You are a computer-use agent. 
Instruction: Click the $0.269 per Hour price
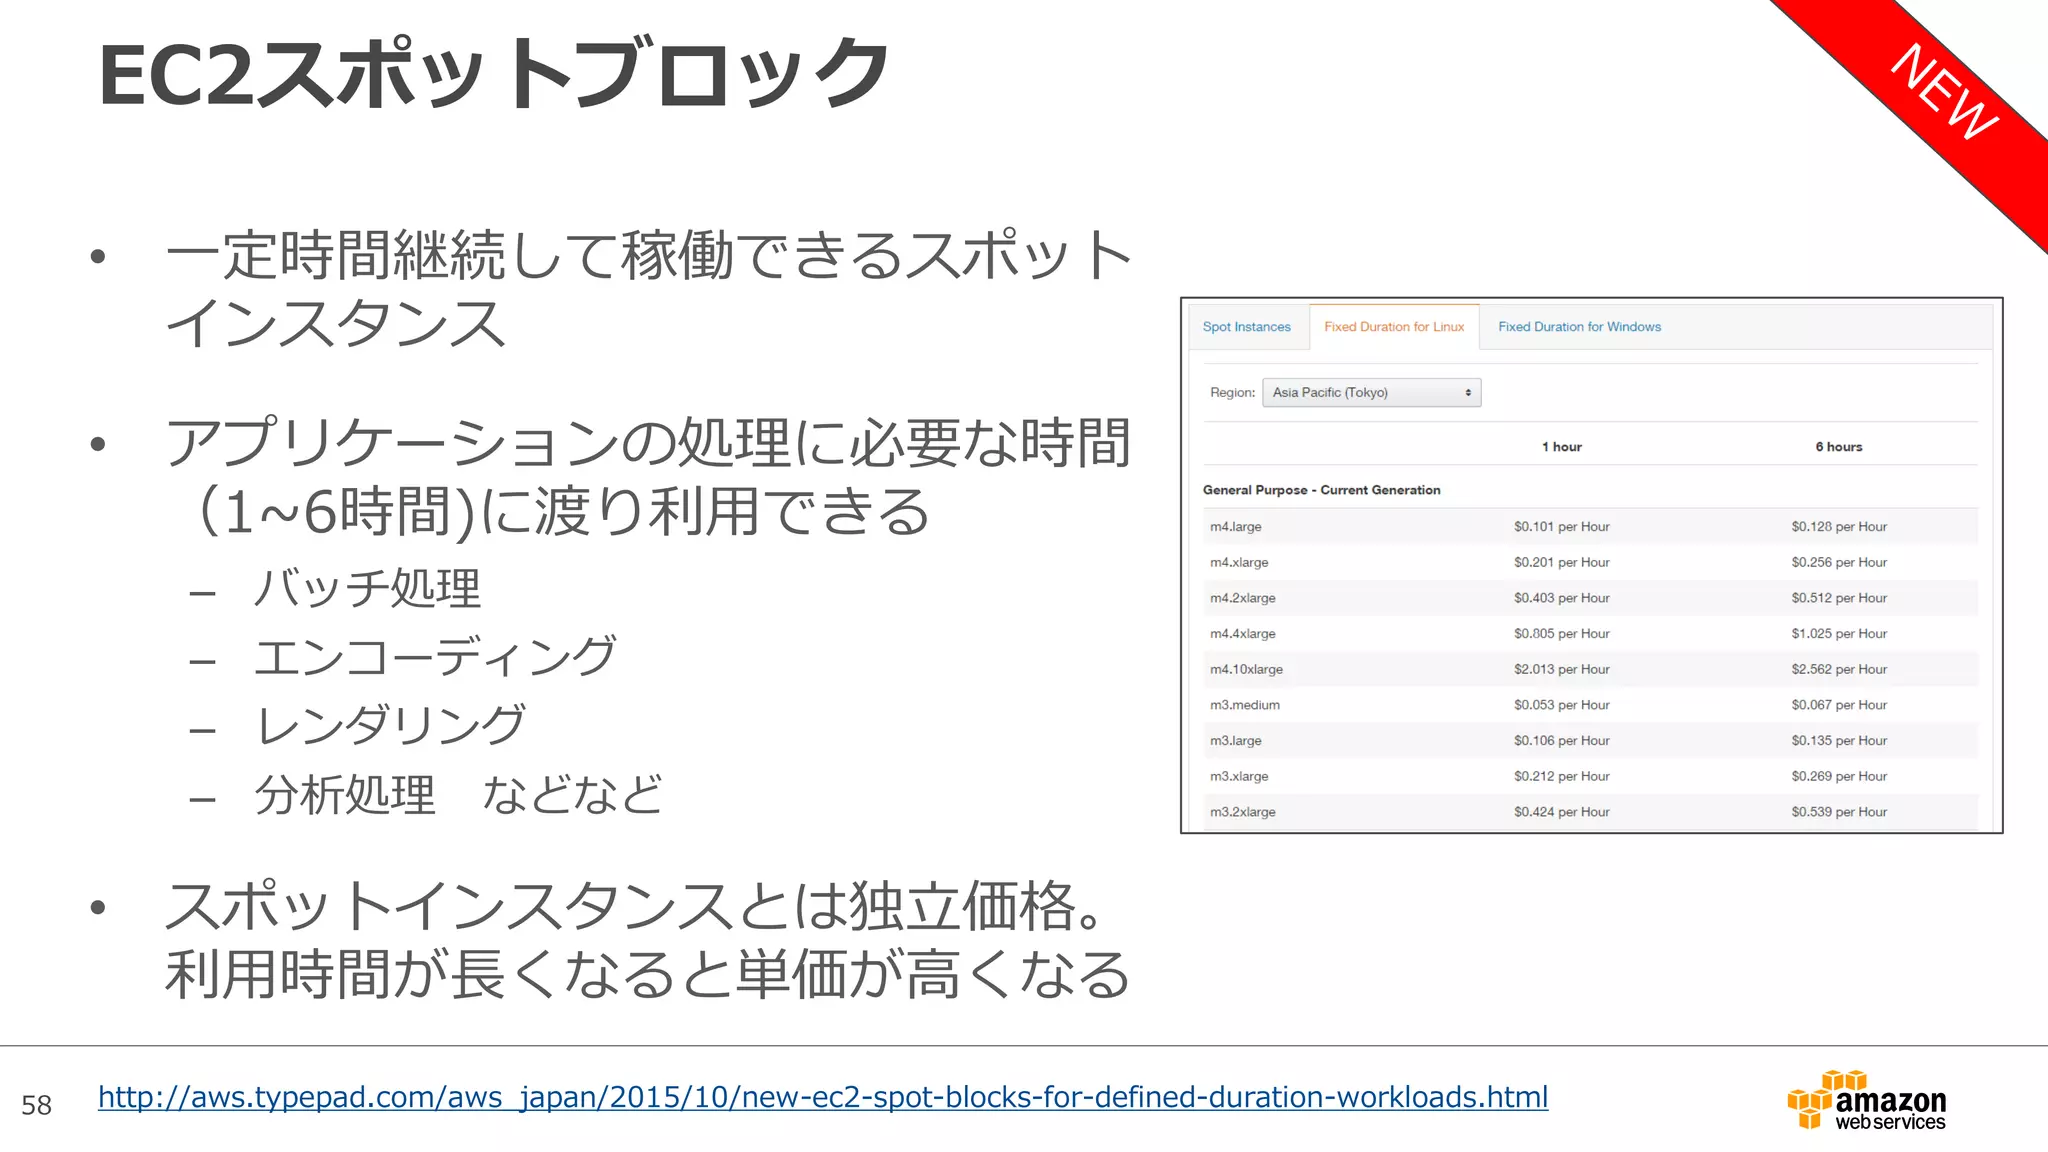click(x=1839, y=776)
